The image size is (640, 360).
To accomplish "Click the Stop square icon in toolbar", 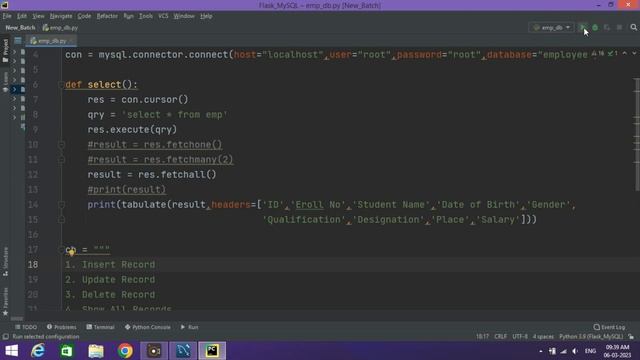I will coord(619,27).
